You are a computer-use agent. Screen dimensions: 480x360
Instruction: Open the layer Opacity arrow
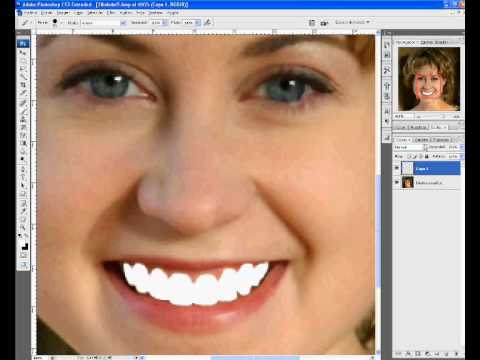pos(462,147)
